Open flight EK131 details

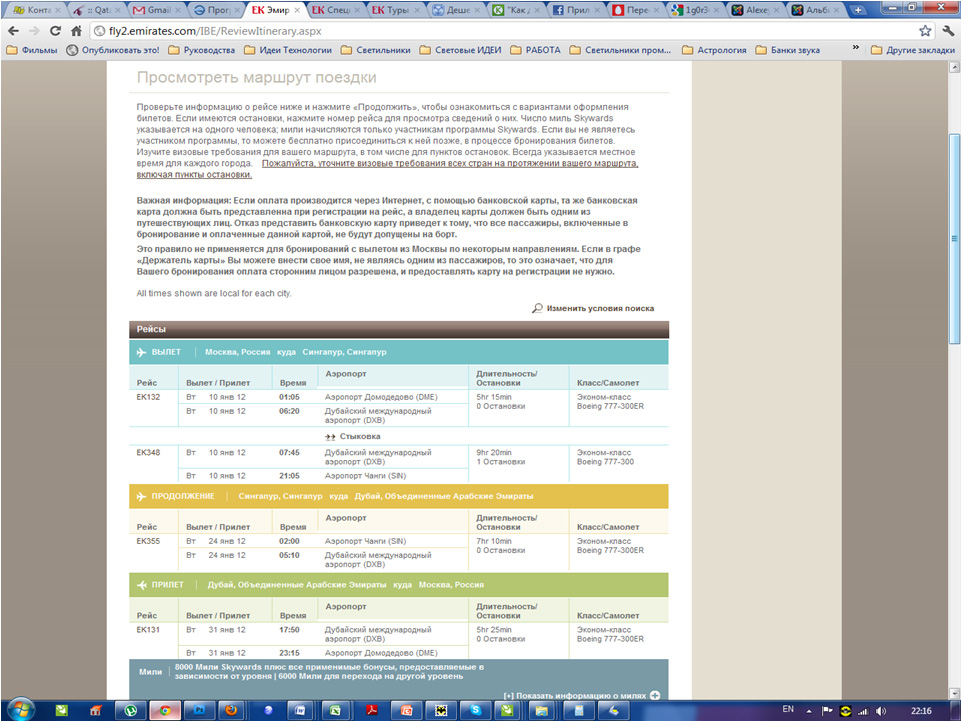coord(148,630)
